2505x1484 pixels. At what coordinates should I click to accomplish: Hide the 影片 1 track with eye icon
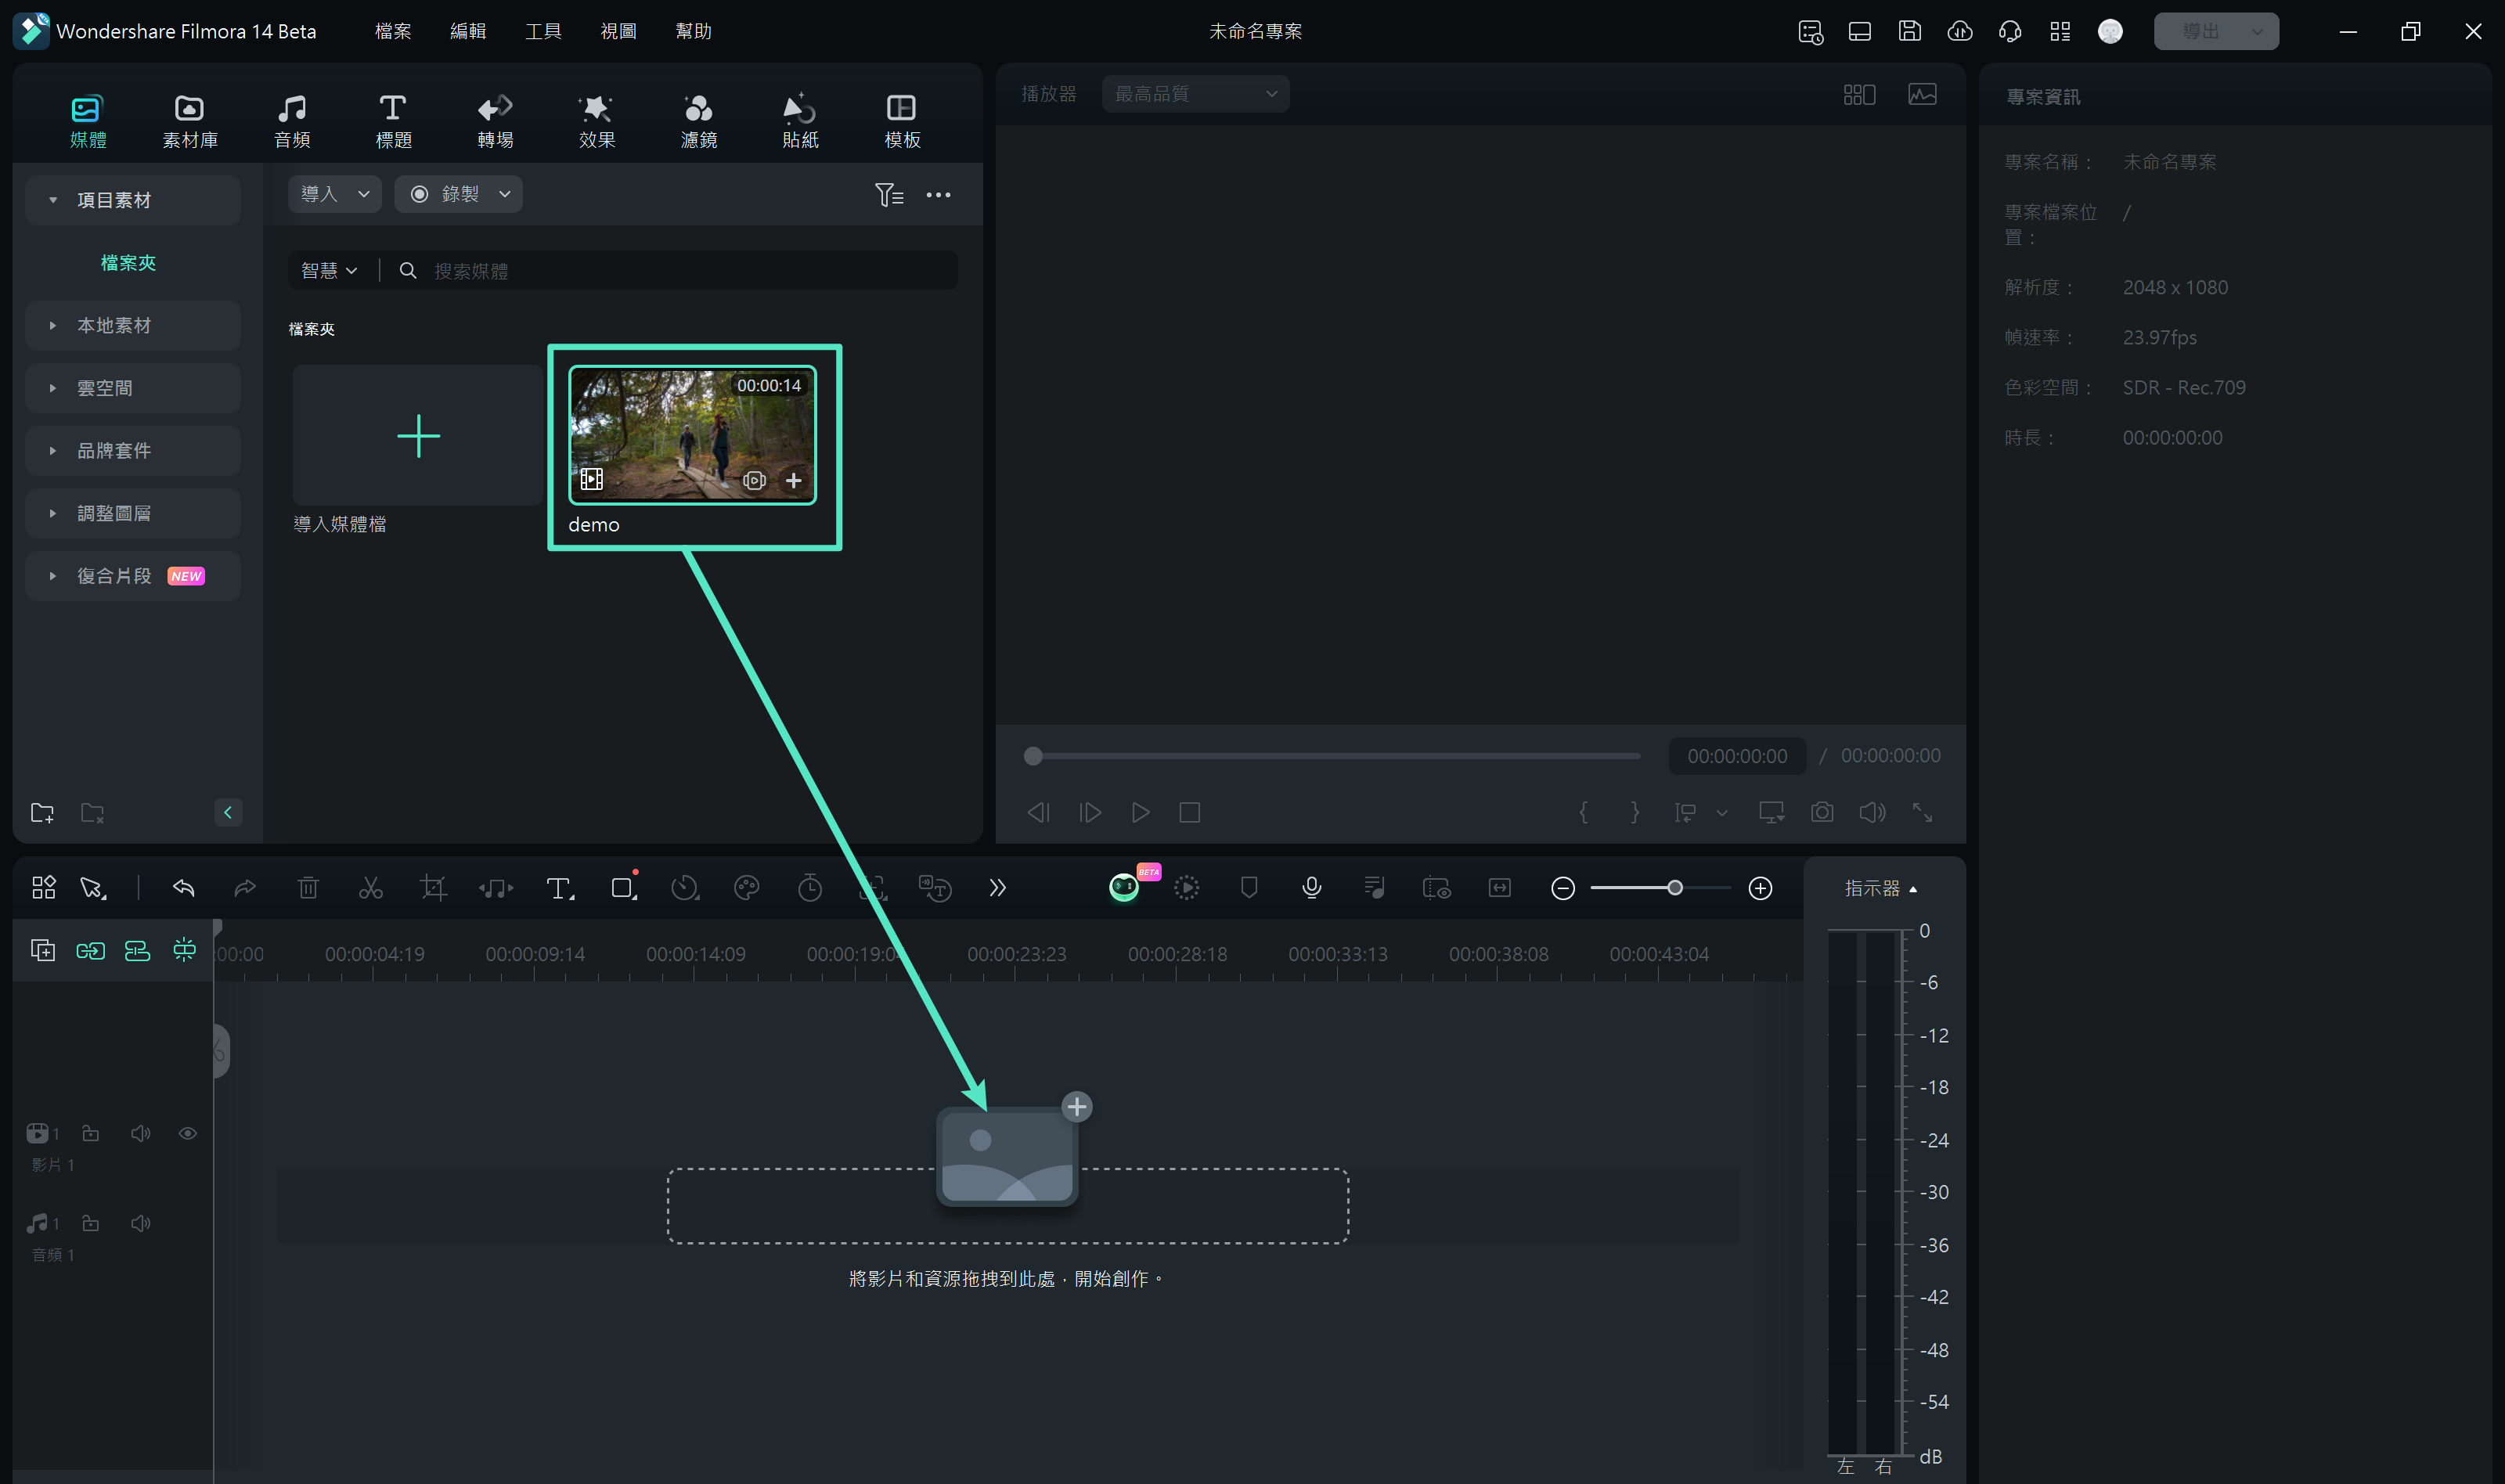point(187,1133)
